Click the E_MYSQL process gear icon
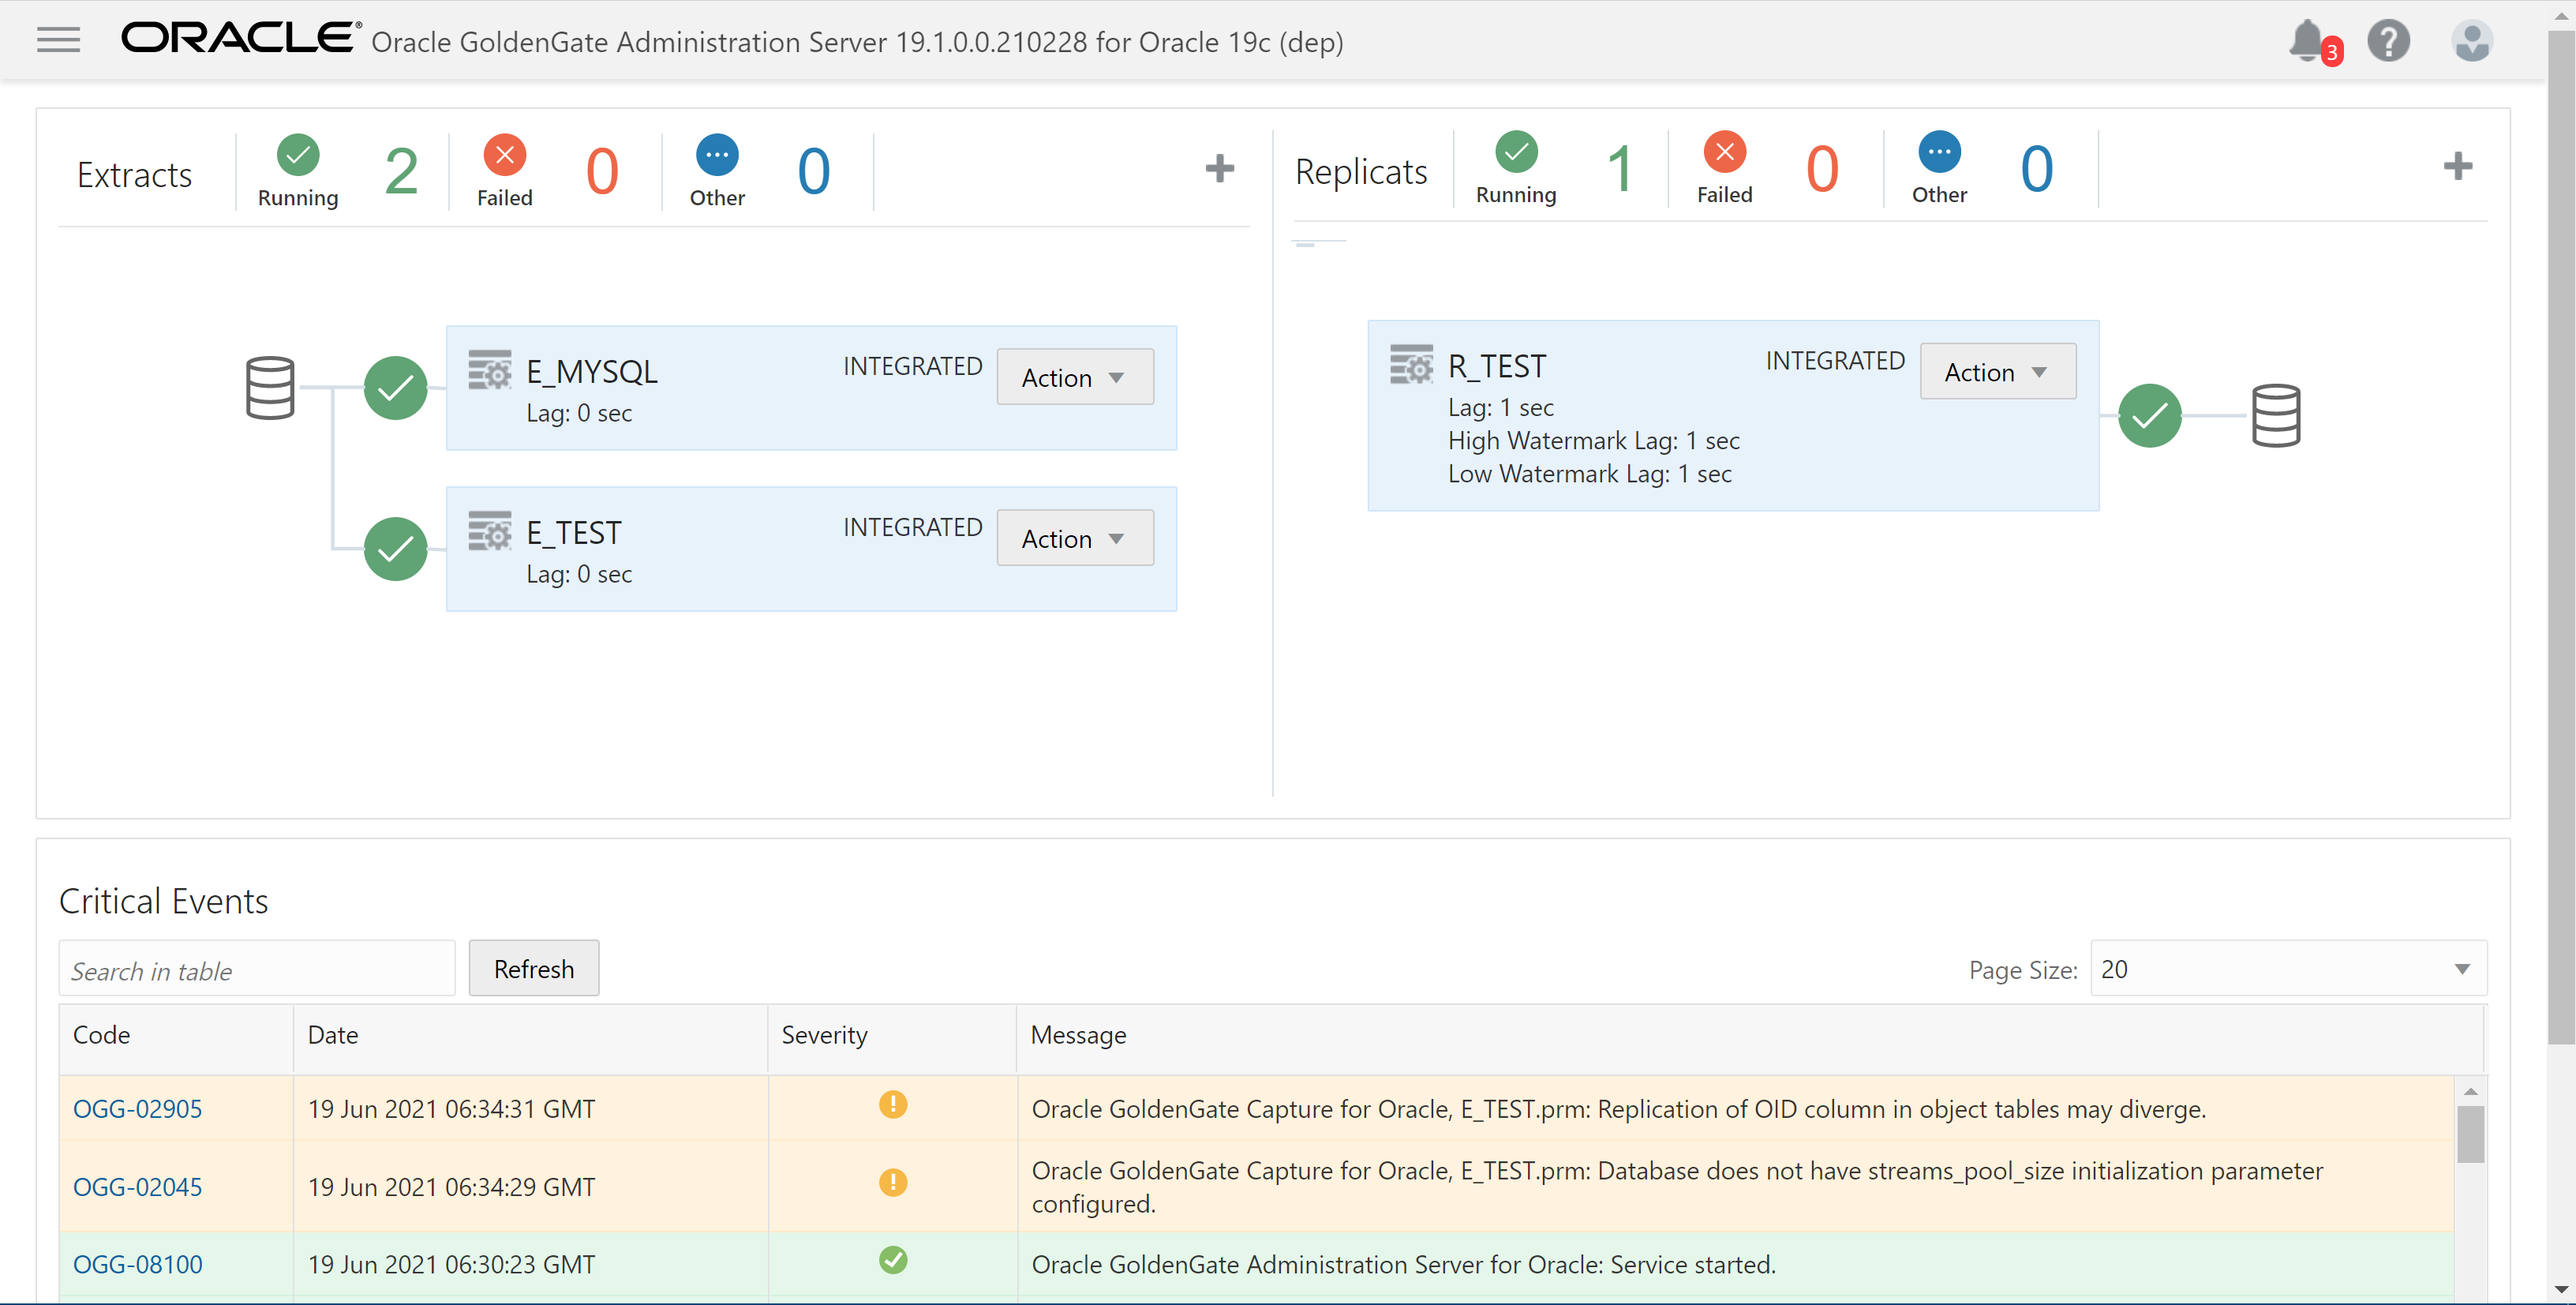 coord(490,370)
